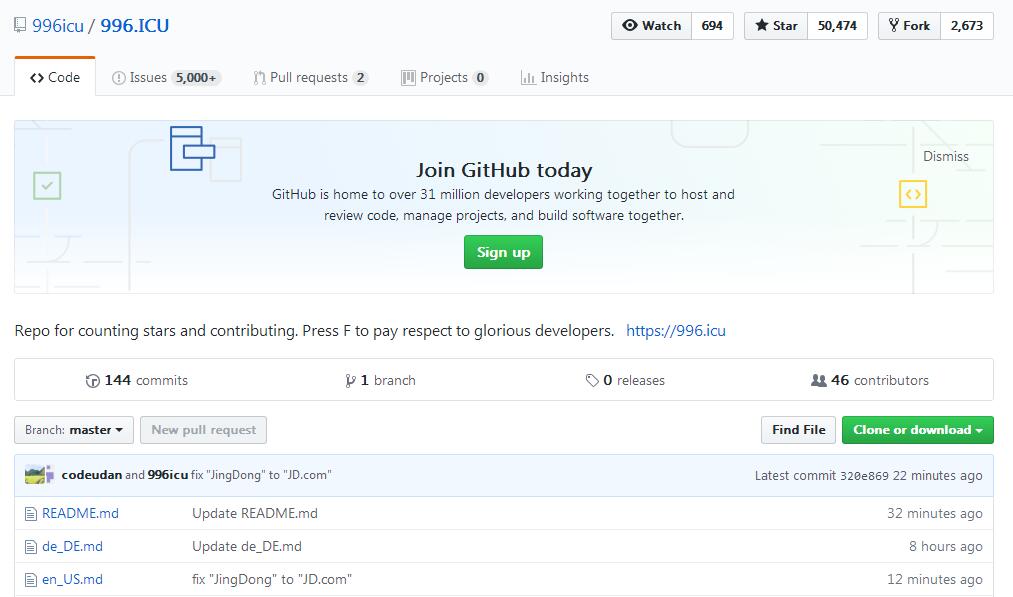The image size is (1013, 597).
Task: Switch to the Issues tab
Action: [166, 78]
